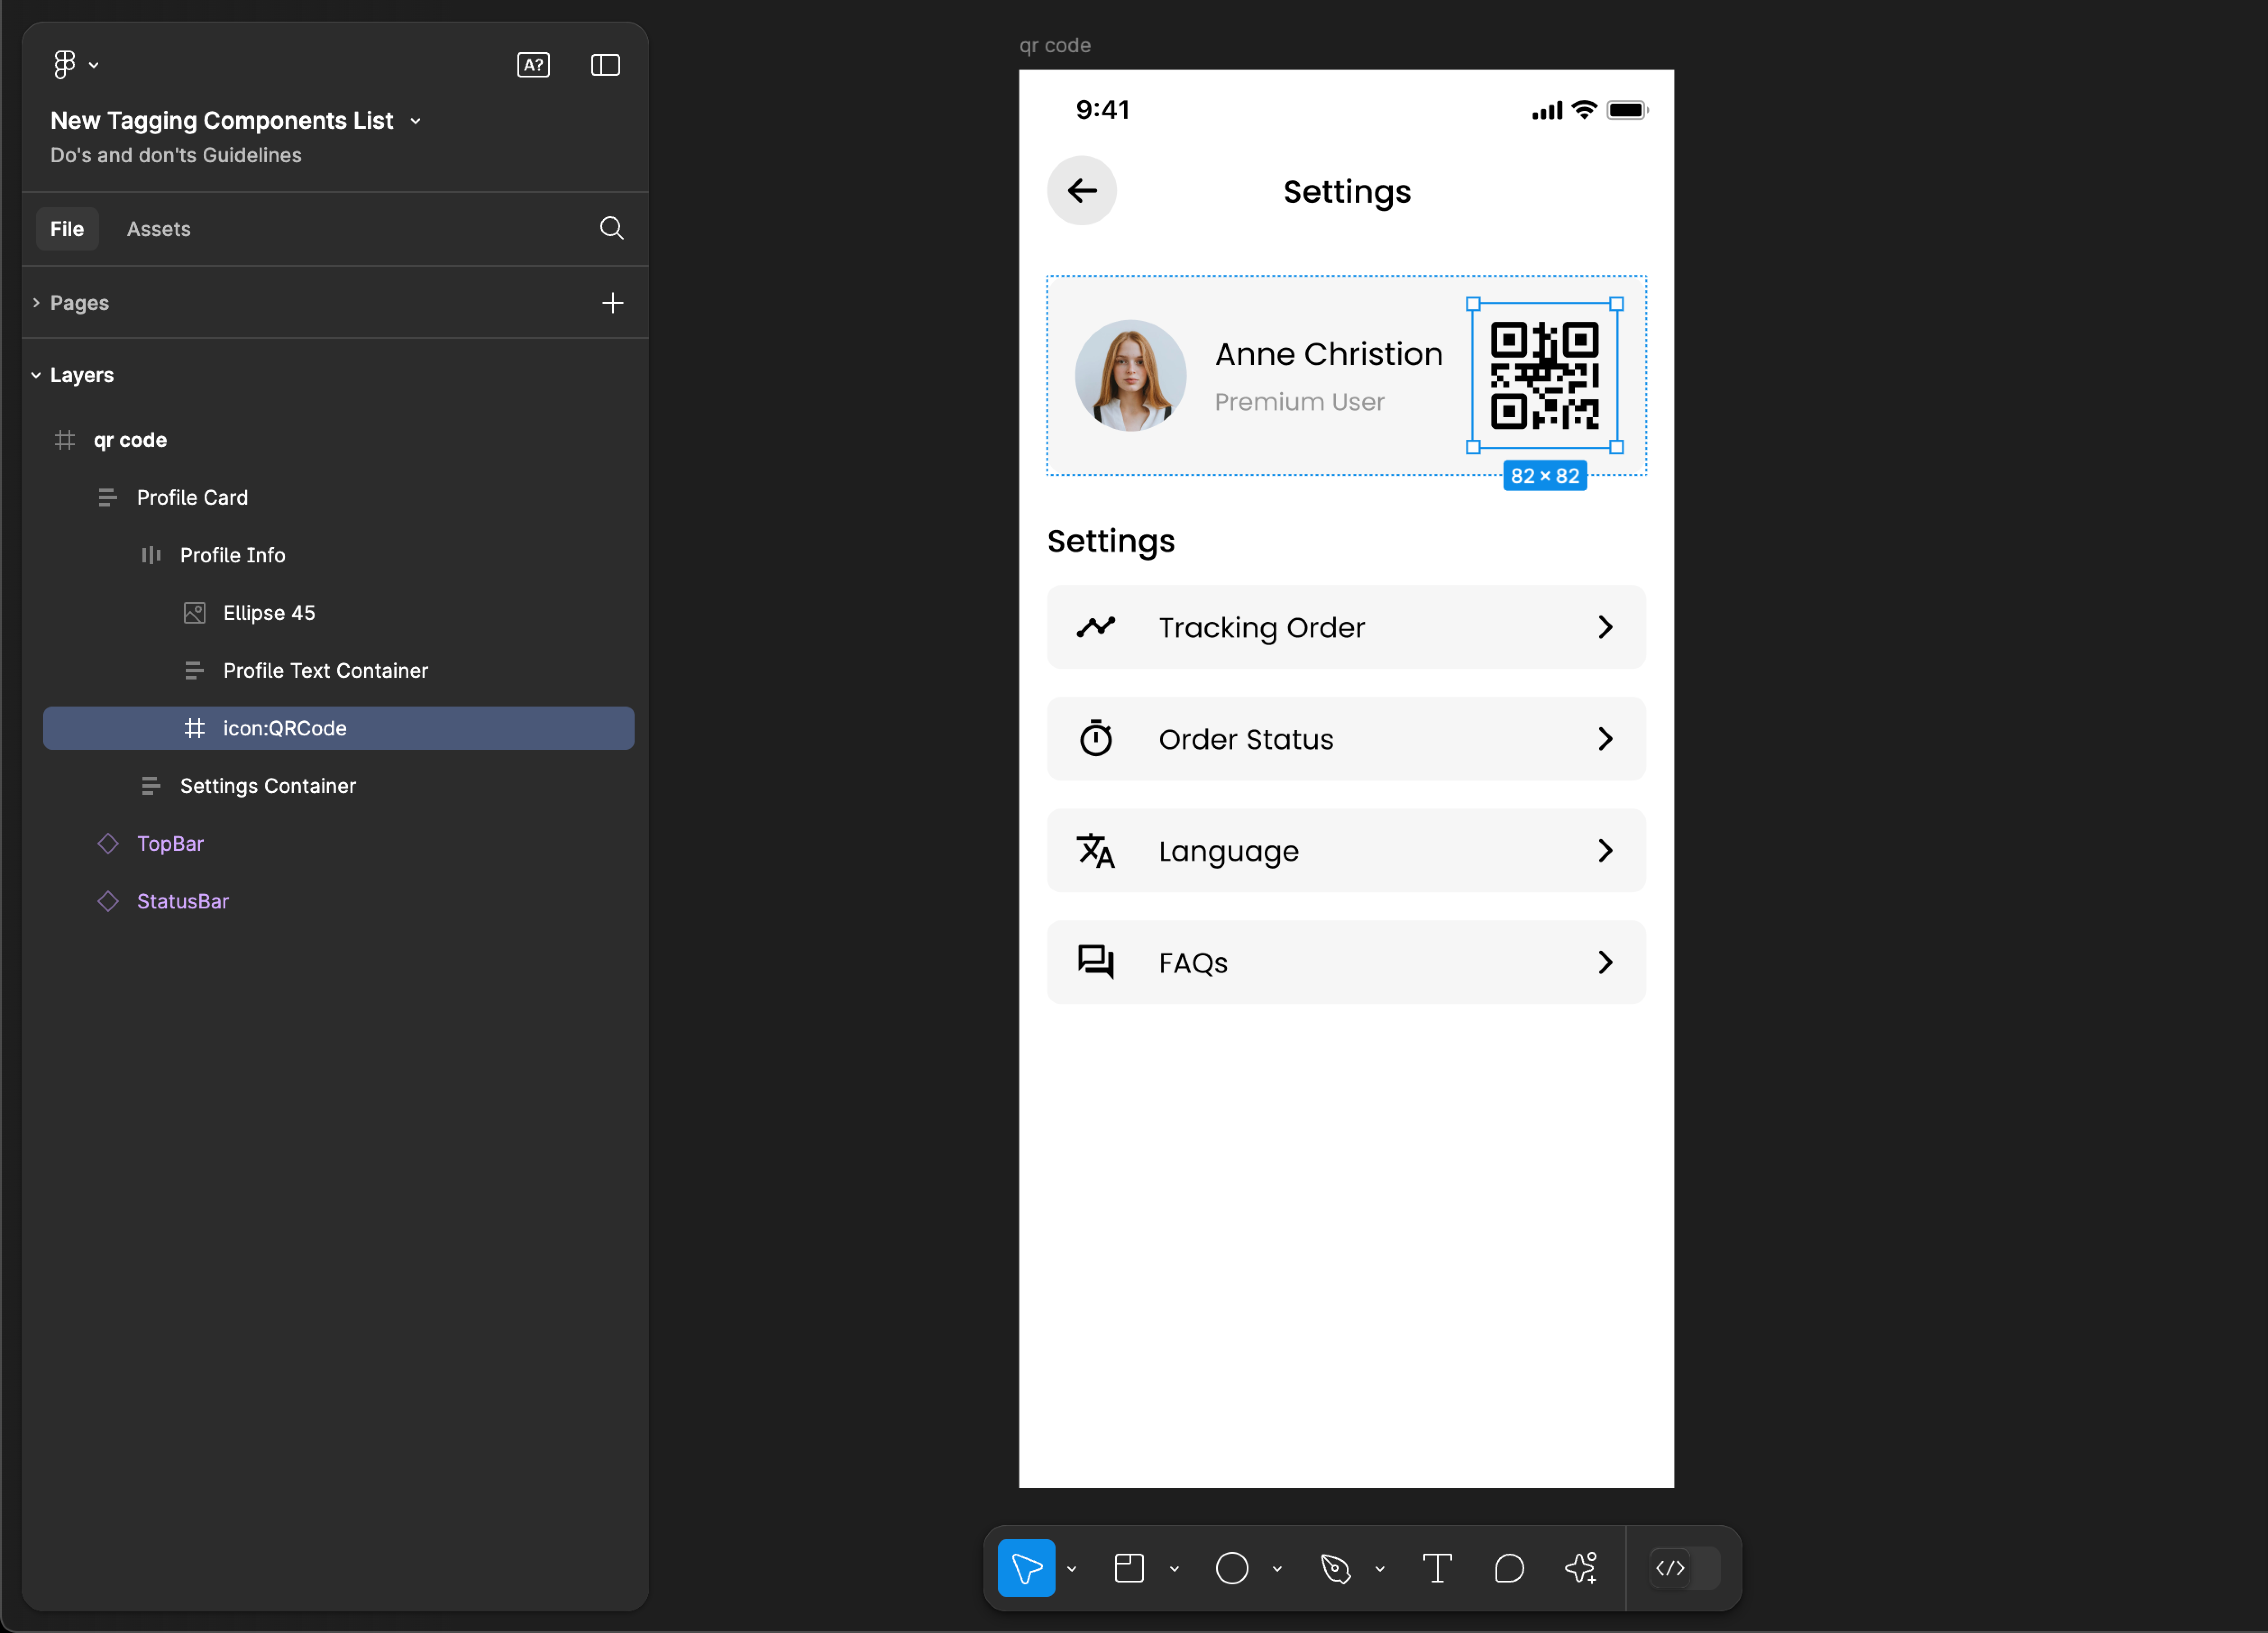Click the Tracking Order row
Screen dimensions: 2268x1633
(x=1346, y=627)
